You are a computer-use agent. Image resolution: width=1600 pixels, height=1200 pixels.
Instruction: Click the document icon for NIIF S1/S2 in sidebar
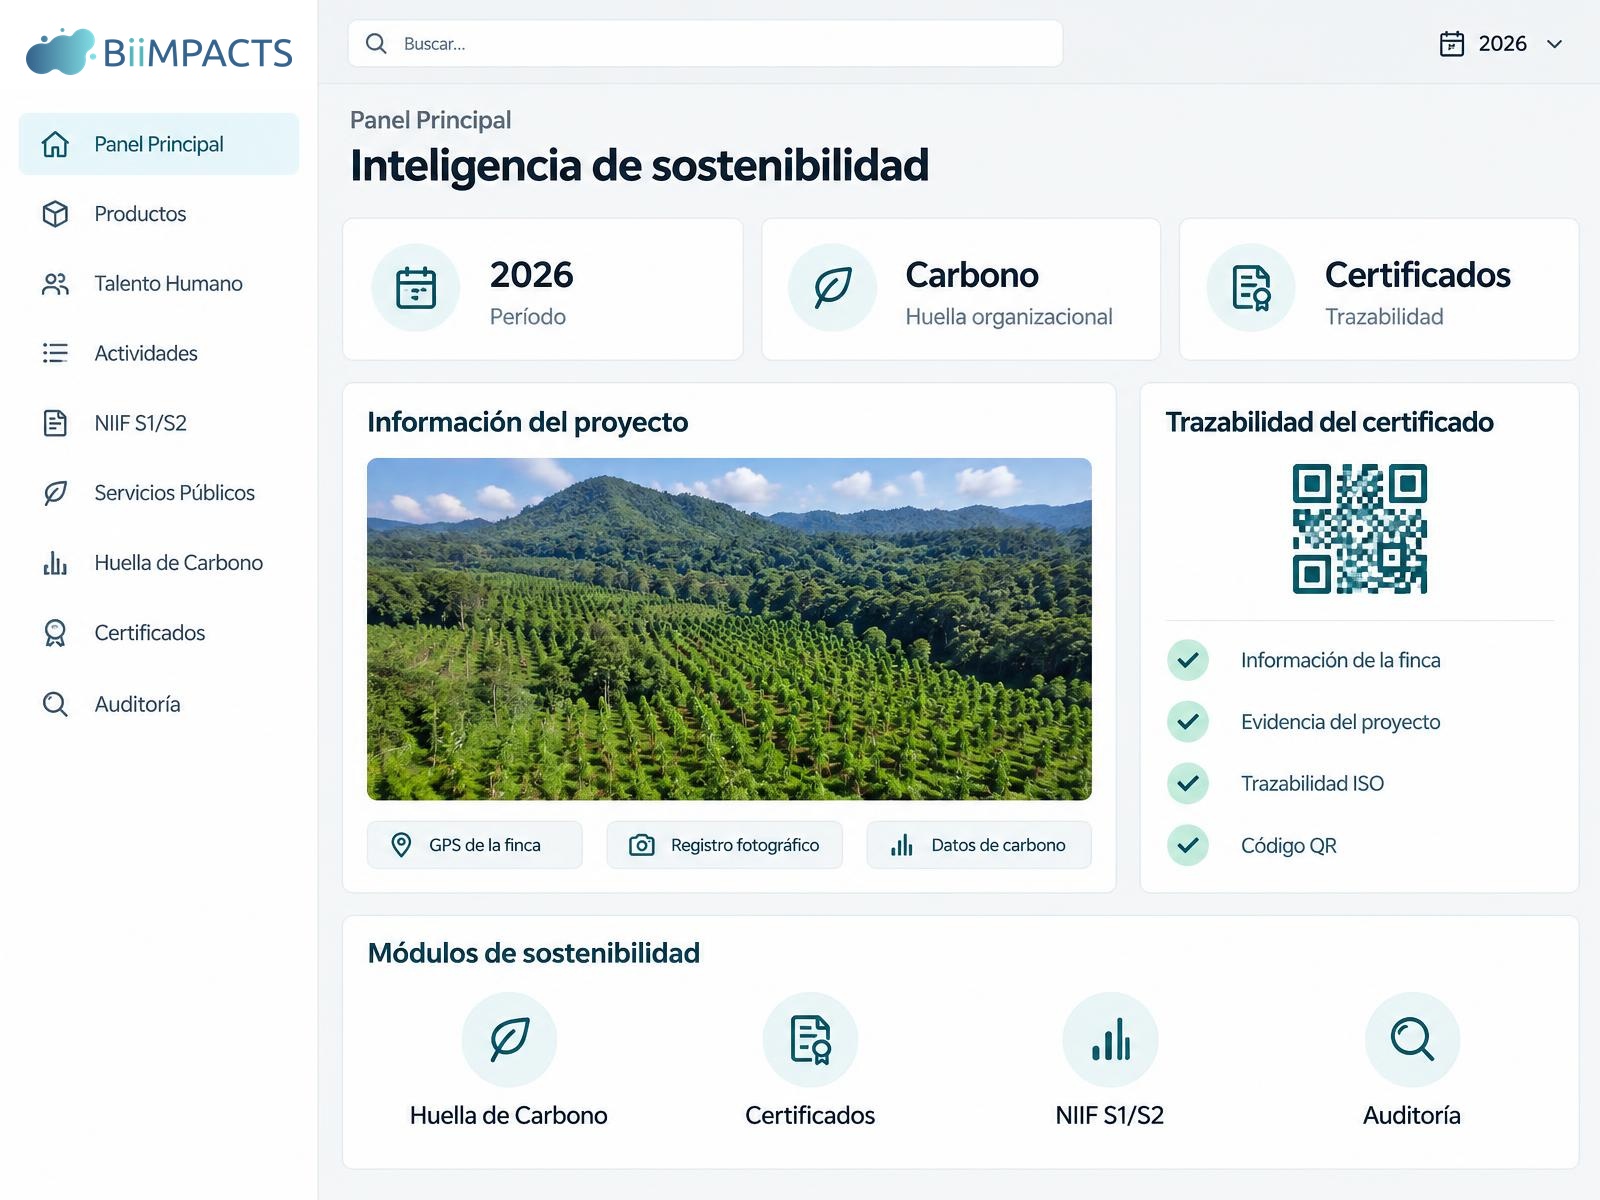point(55,423)
